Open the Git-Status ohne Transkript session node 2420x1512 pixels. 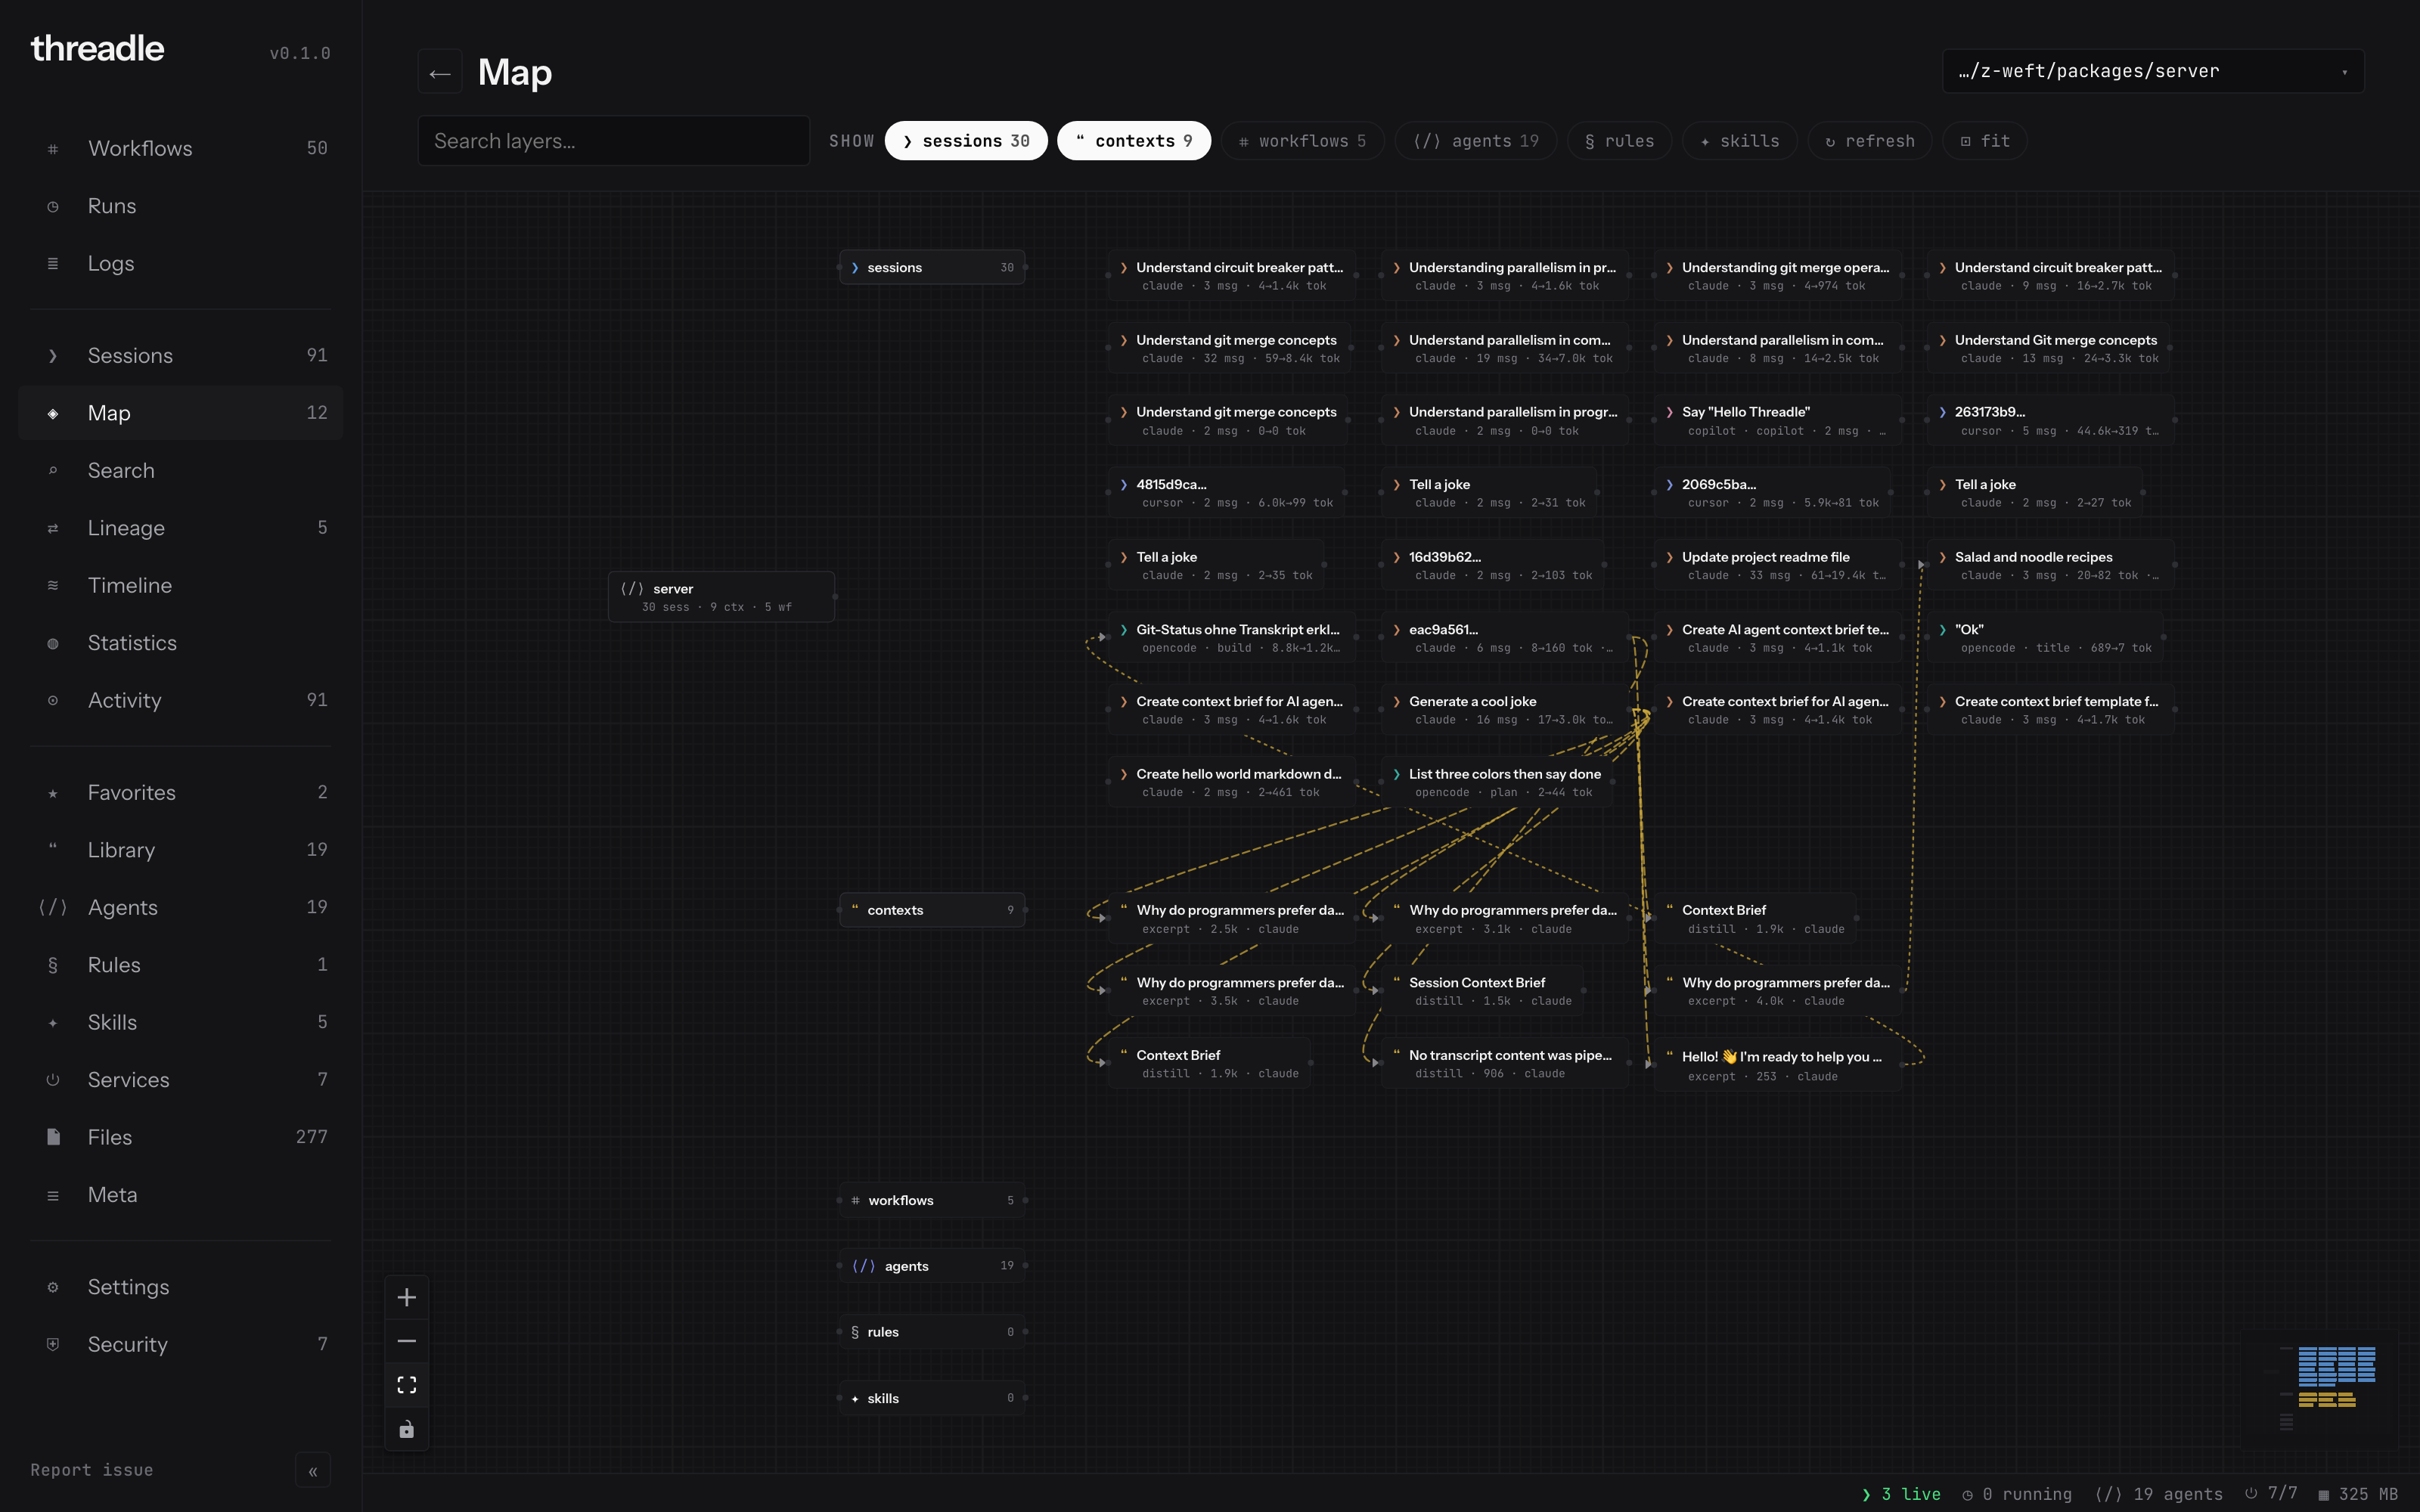coord(1232,638)
